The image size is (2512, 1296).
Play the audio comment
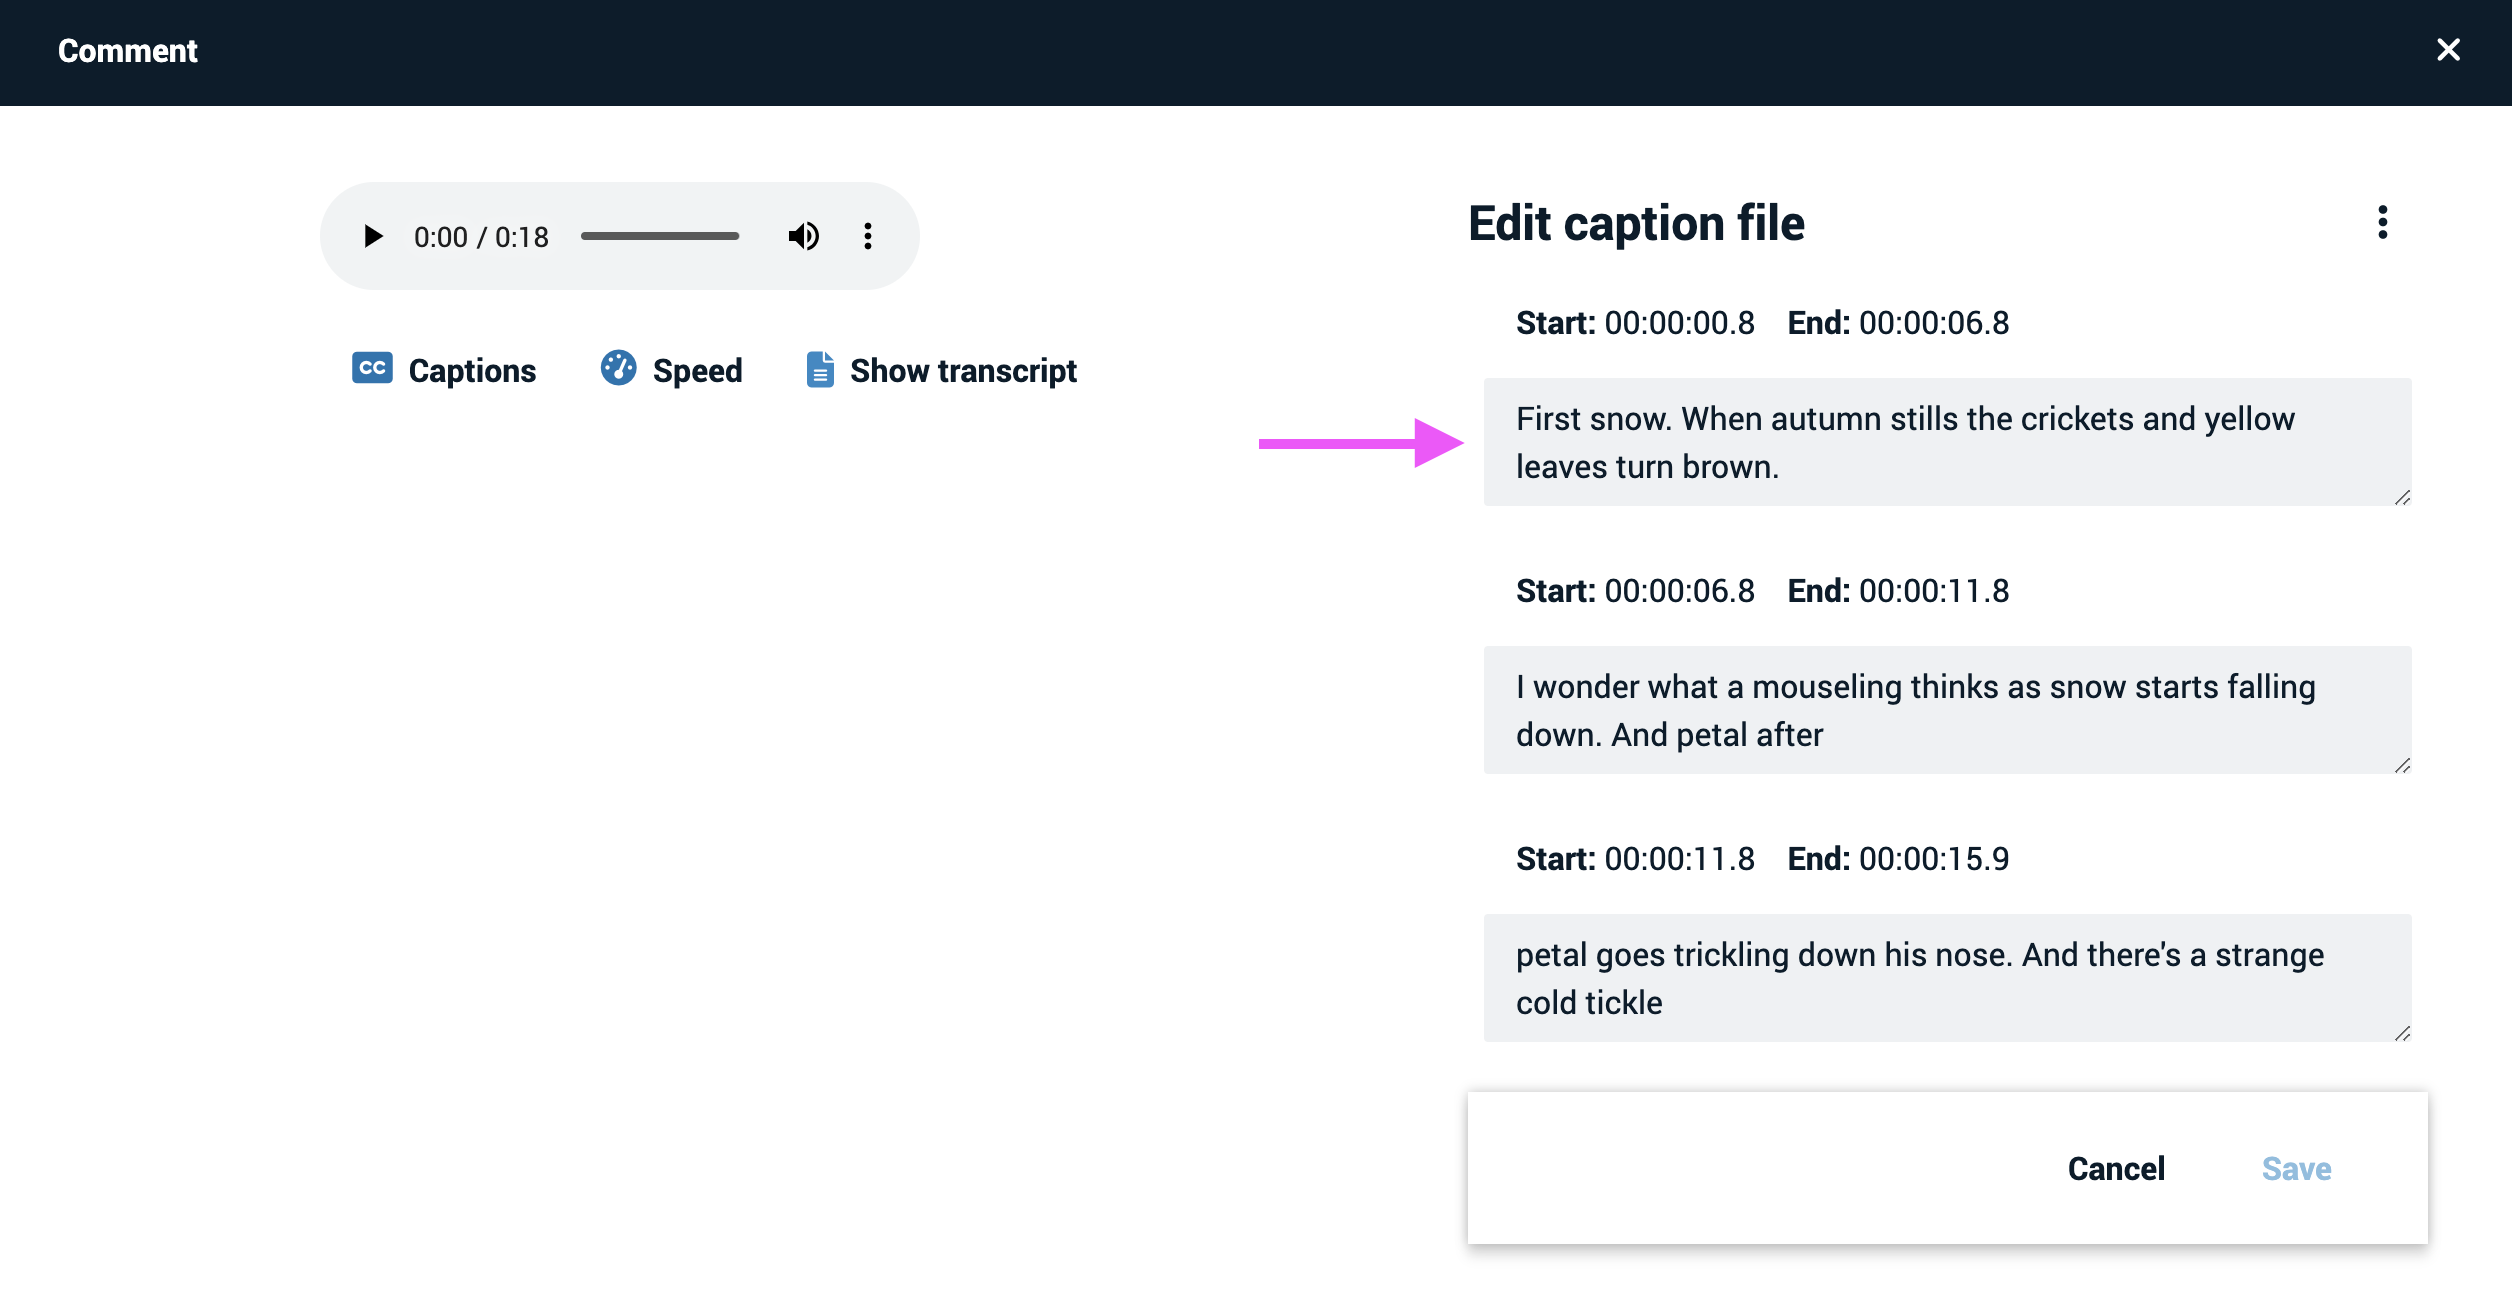pyautogui.click(x=373, y=237)
